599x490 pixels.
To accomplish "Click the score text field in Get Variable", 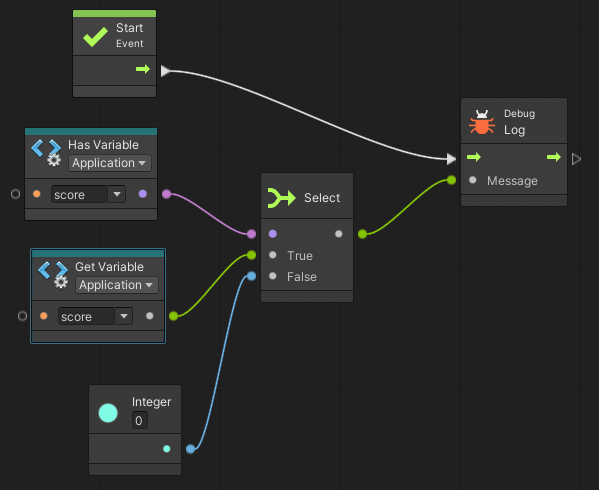I will point(86,316).
